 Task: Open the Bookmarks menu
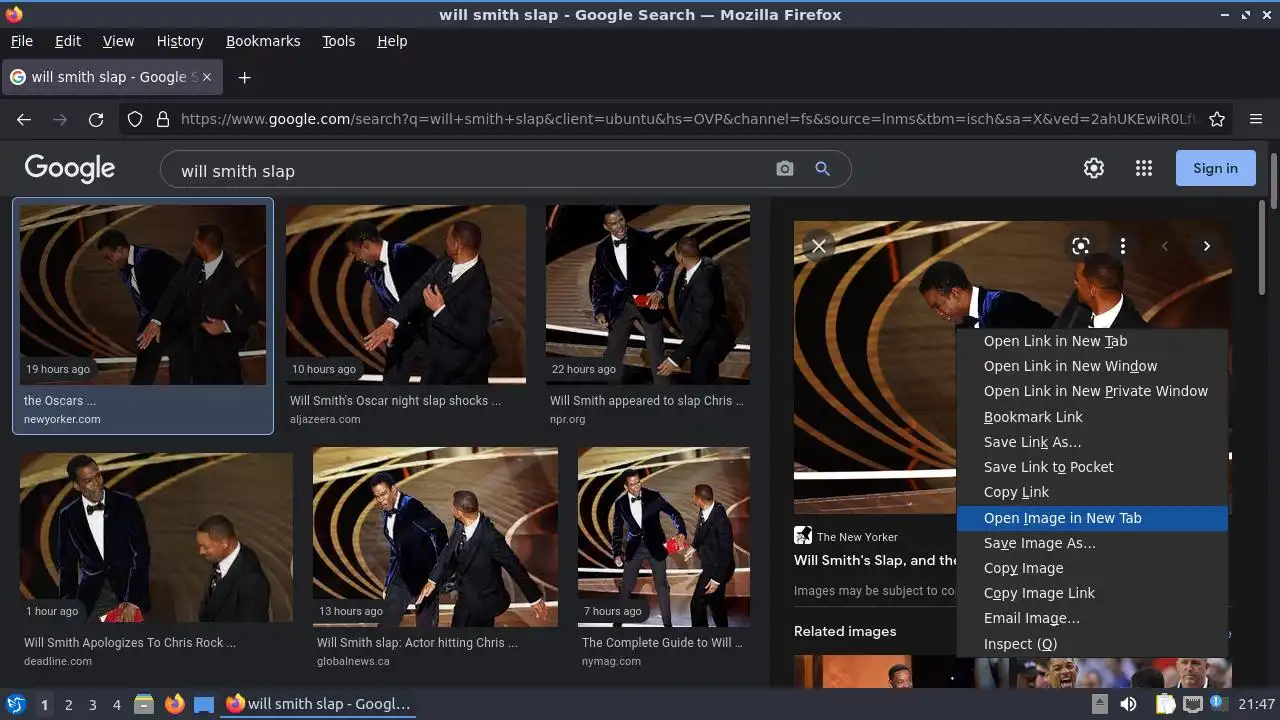[x=263, y=41]
